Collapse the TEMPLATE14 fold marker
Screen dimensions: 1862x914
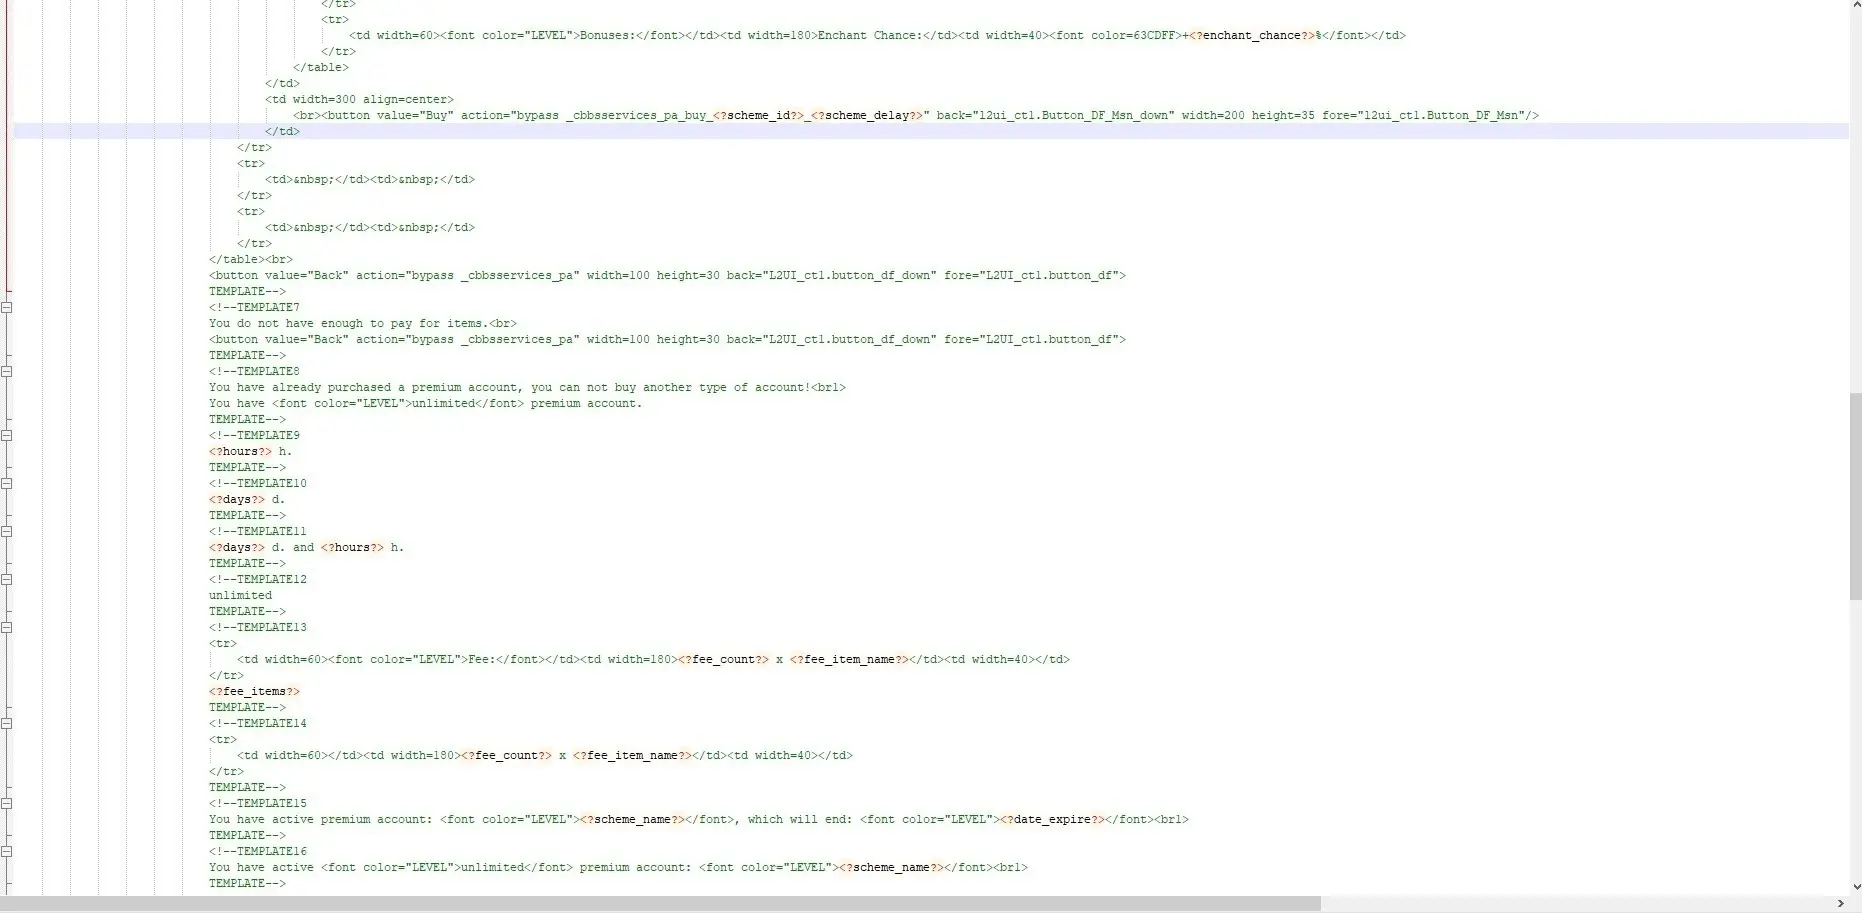[x=6, y=724]
